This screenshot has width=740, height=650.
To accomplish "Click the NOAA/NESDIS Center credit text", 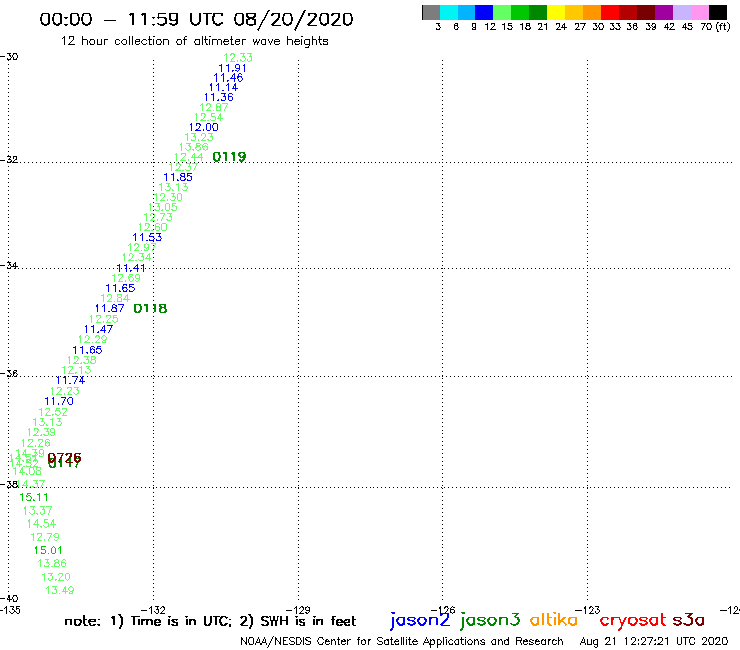I will tap(402, 641).
